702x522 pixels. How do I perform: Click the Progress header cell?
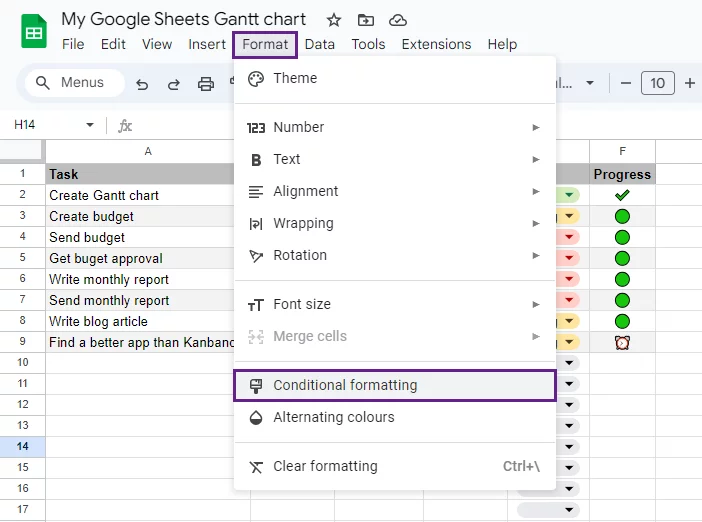622,174
